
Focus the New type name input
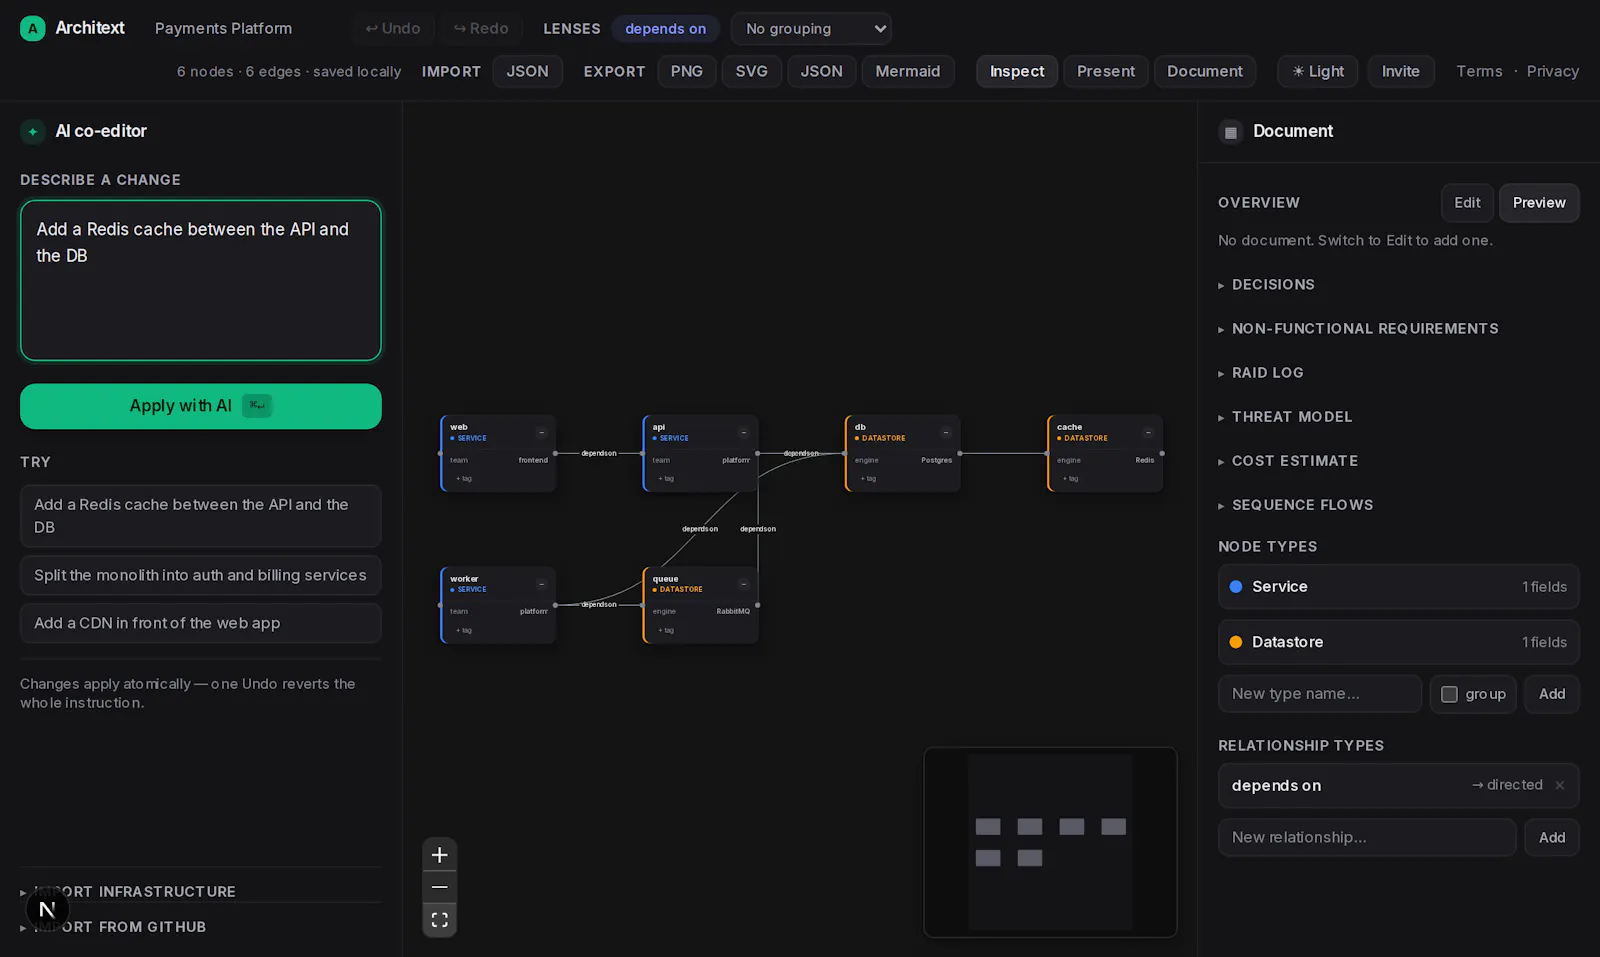[x=1320, y=694]
